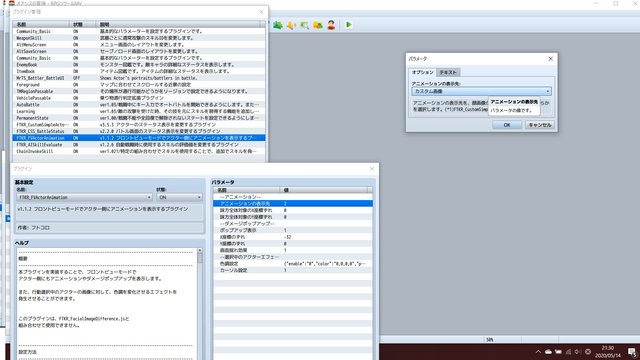Open the FTKR_FVActorAnimation name dropdown

(84, 197)
